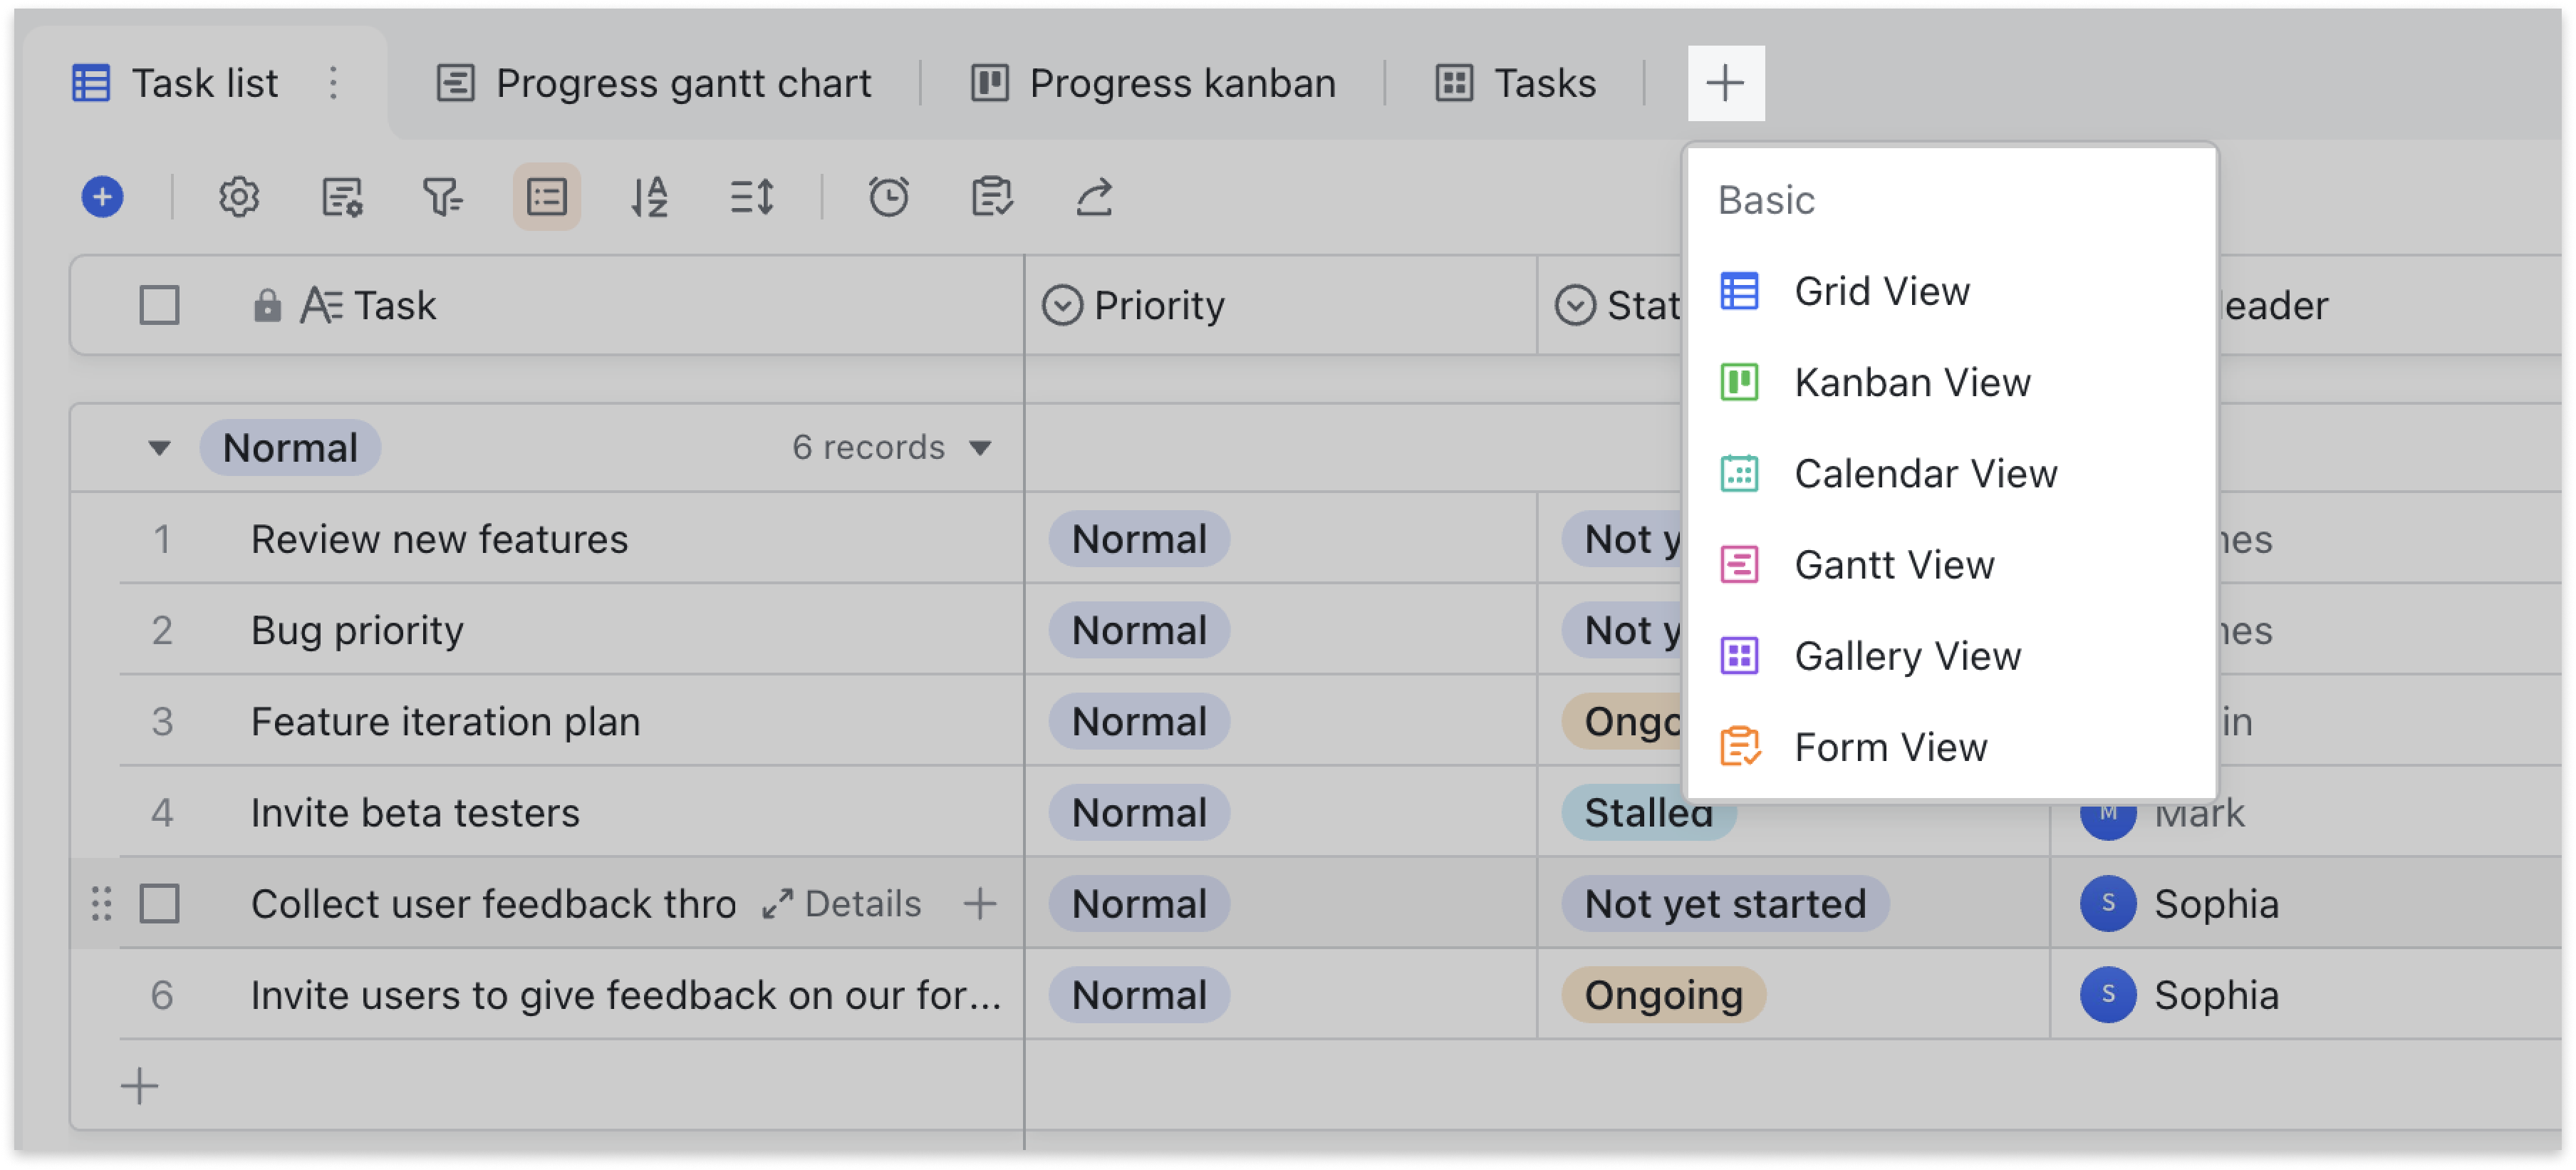Toggle row checkbox for Collect user feedback
This screenshot has width=2576, height=1170.
point(160,901)
